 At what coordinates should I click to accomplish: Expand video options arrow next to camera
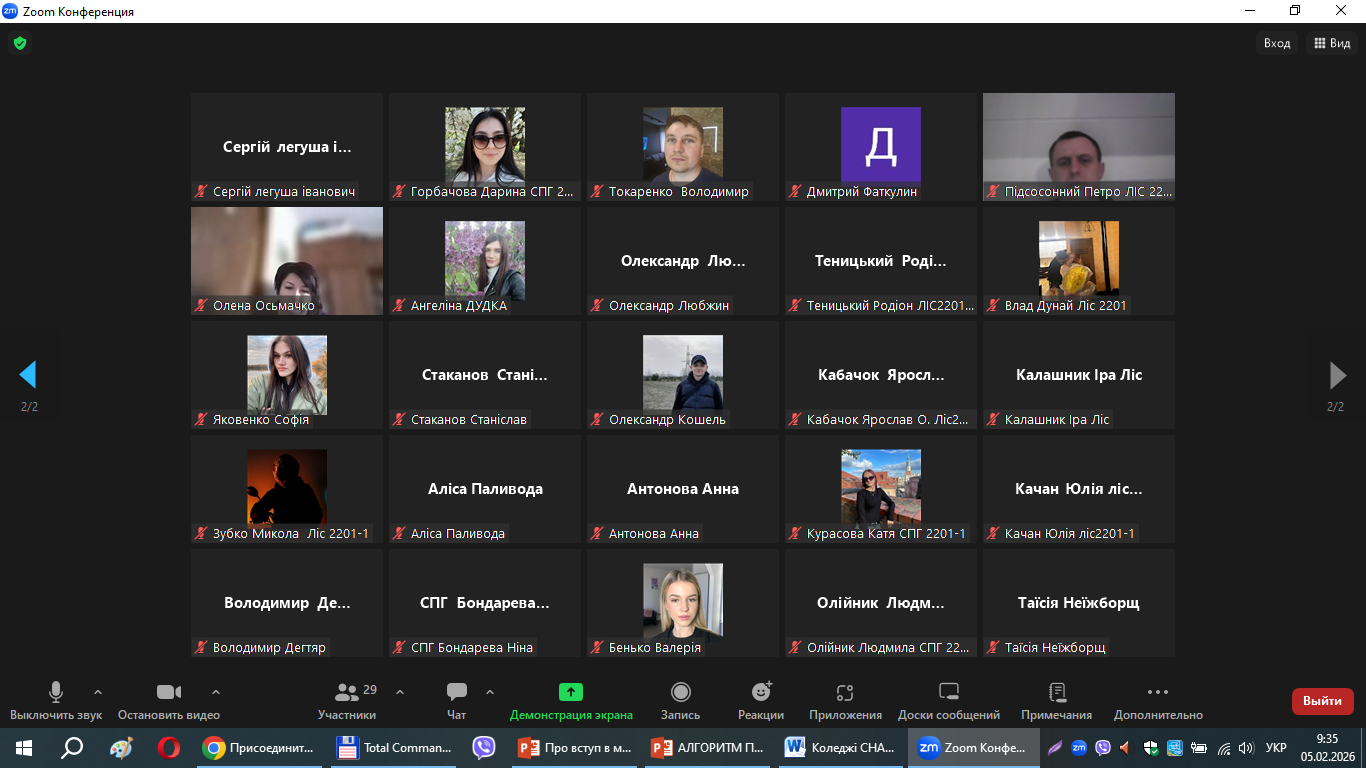click(216, 692)
